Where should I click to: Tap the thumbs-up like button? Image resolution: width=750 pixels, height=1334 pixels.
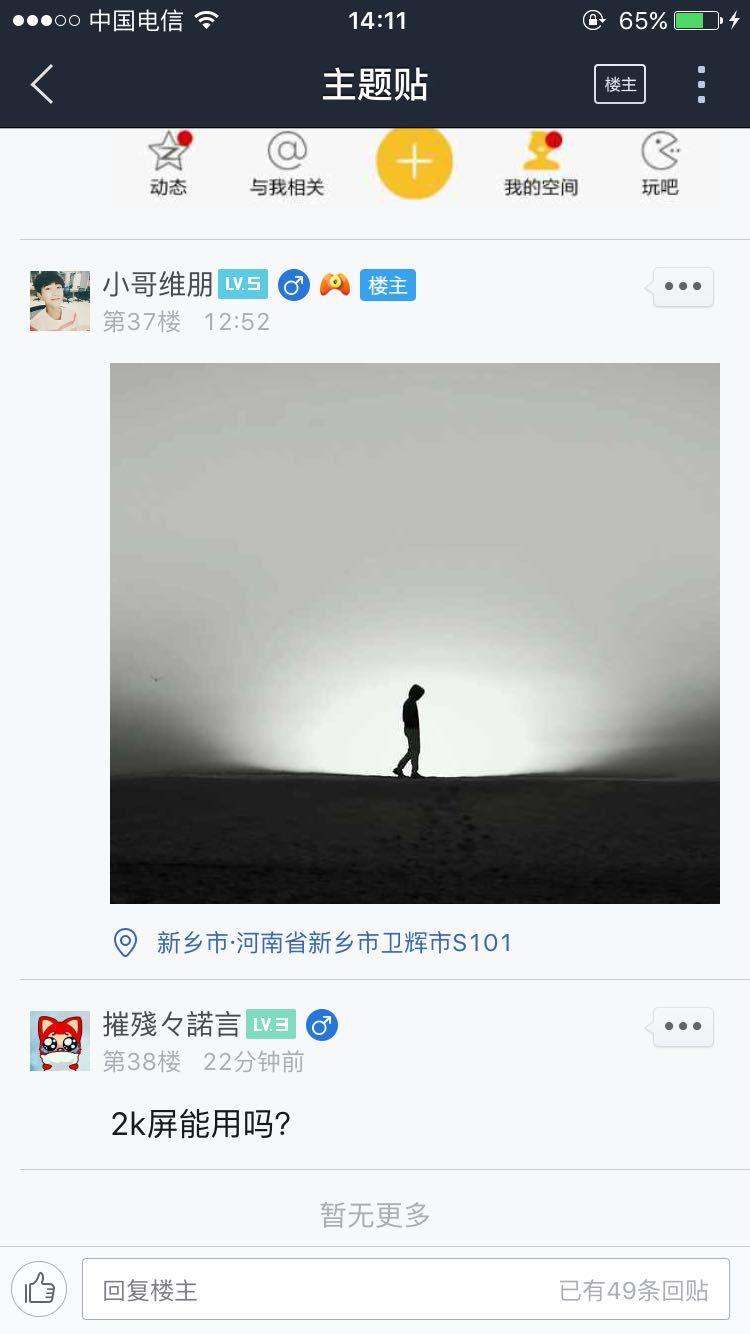click(39, 1289)
